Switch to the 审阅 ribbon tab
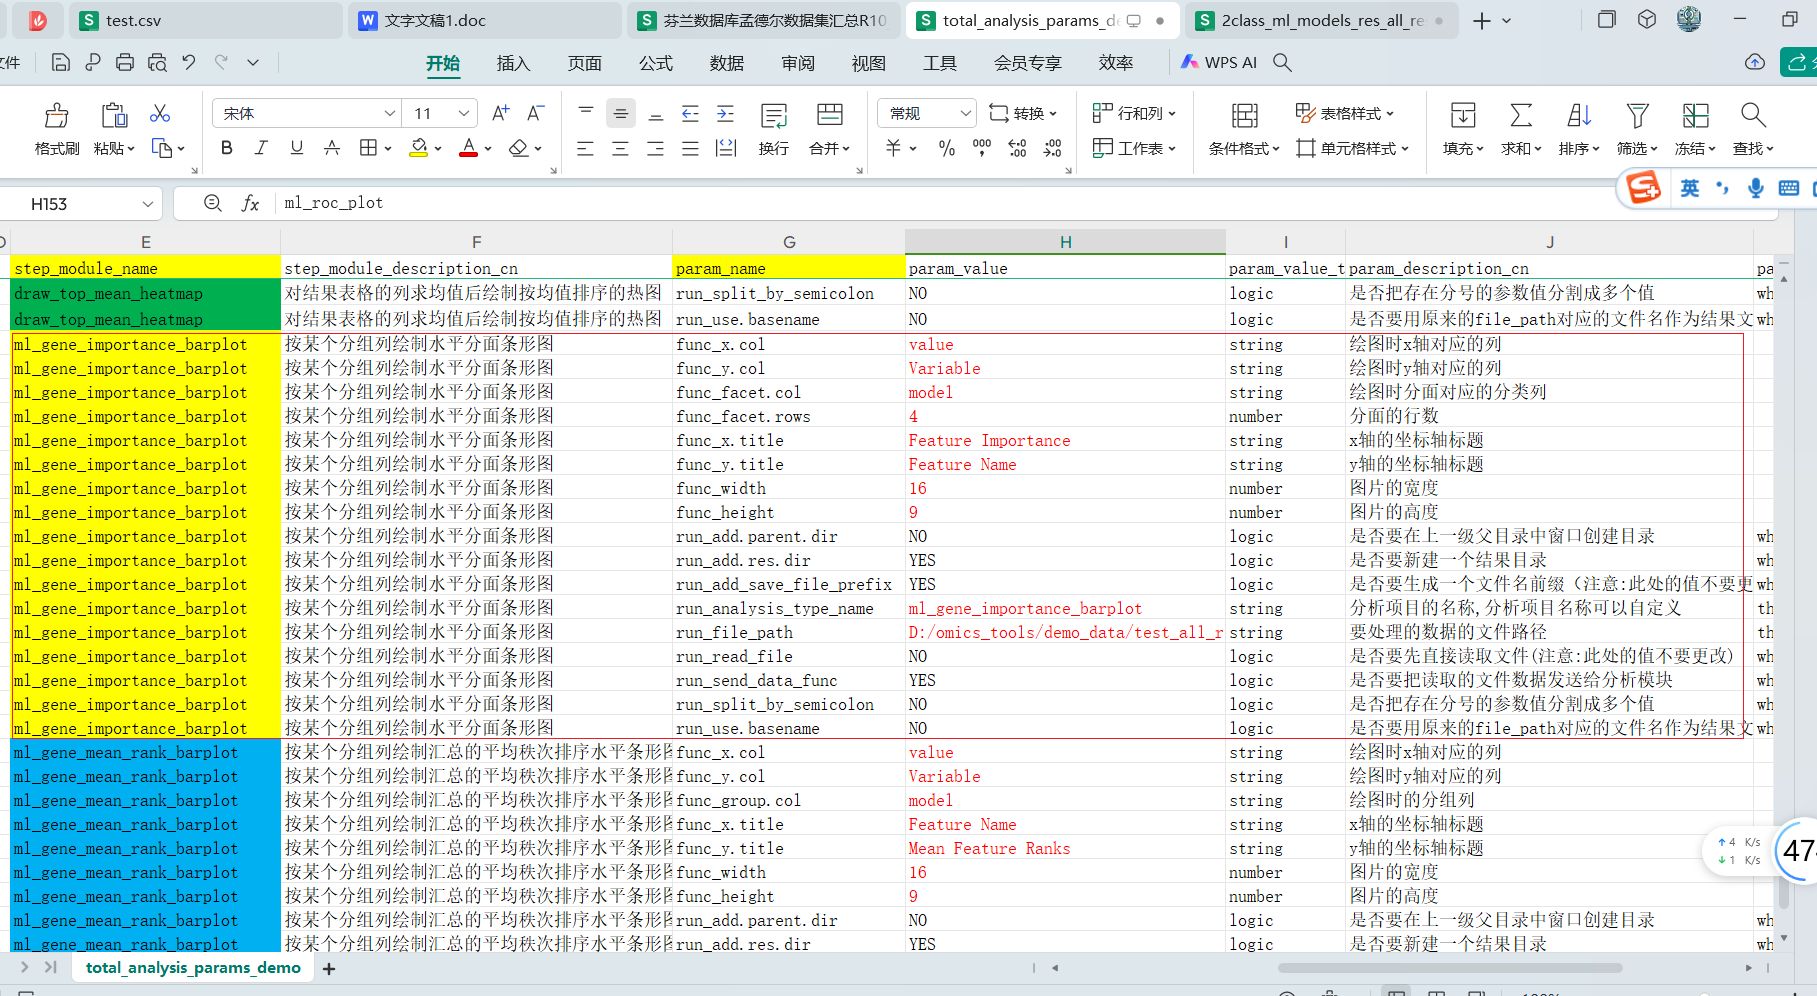Screen dimensions: 1817x996 [x=798, y=63]
